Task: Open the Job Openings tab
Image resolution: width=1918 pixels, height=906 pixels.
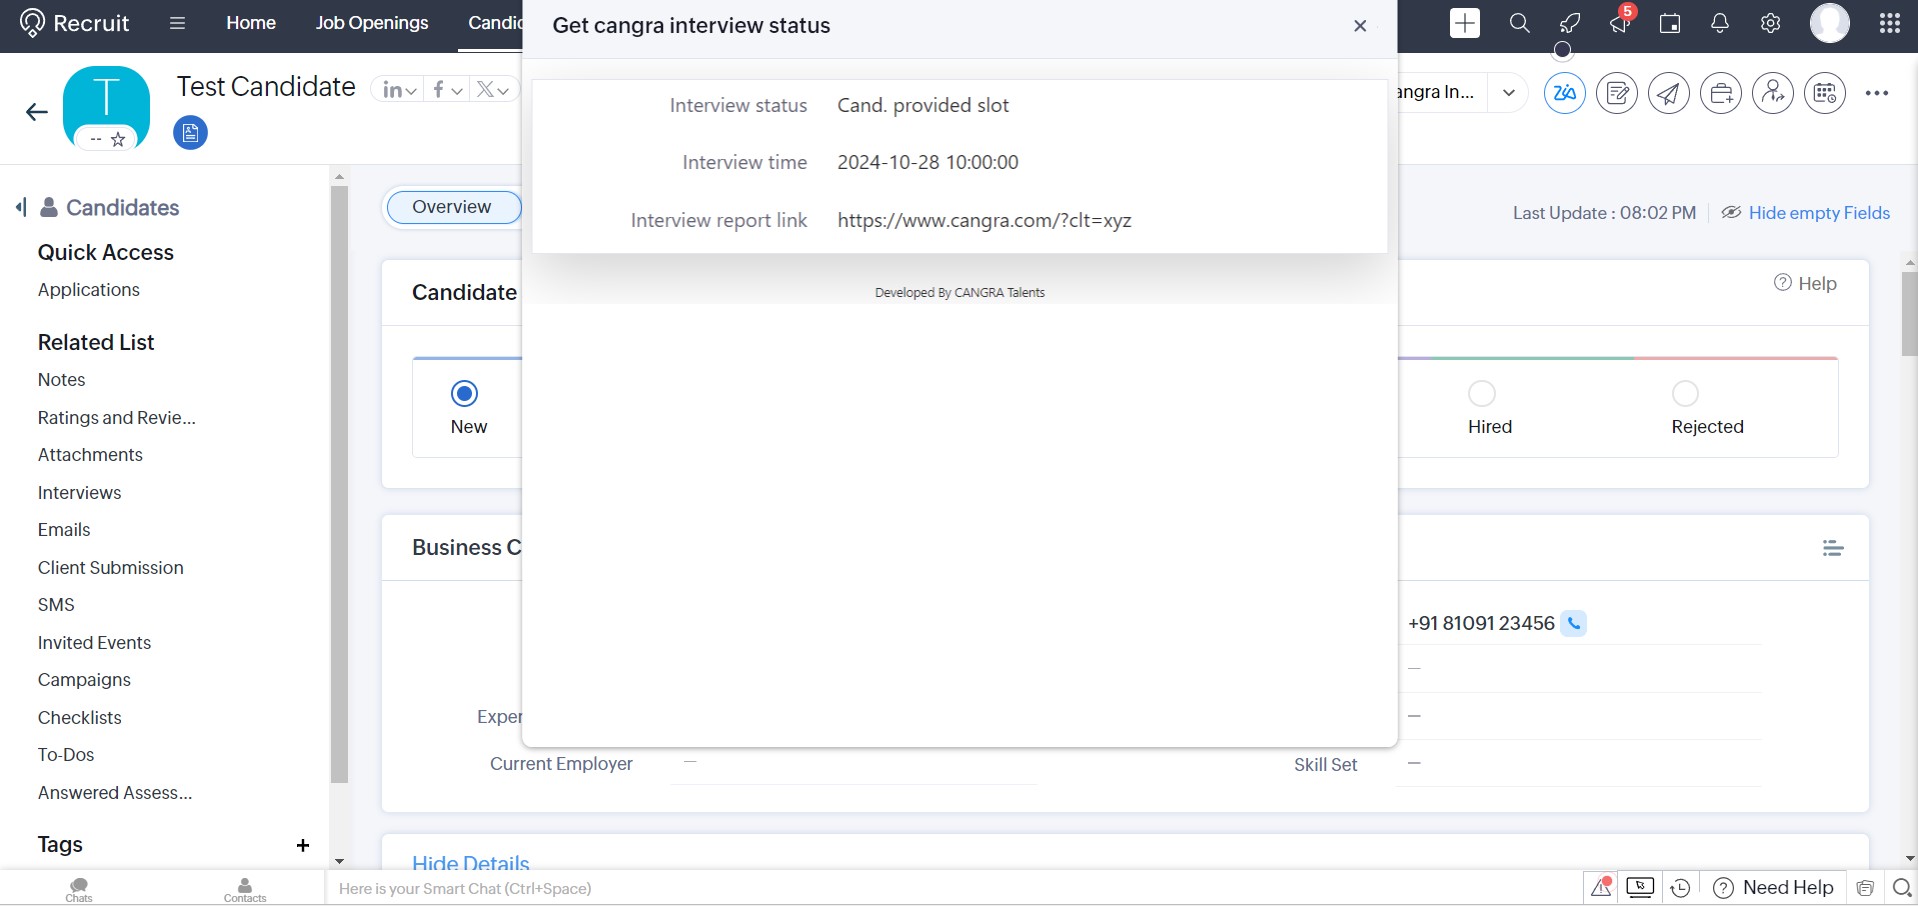Action: pyautogui.click(x=372, y=23)
